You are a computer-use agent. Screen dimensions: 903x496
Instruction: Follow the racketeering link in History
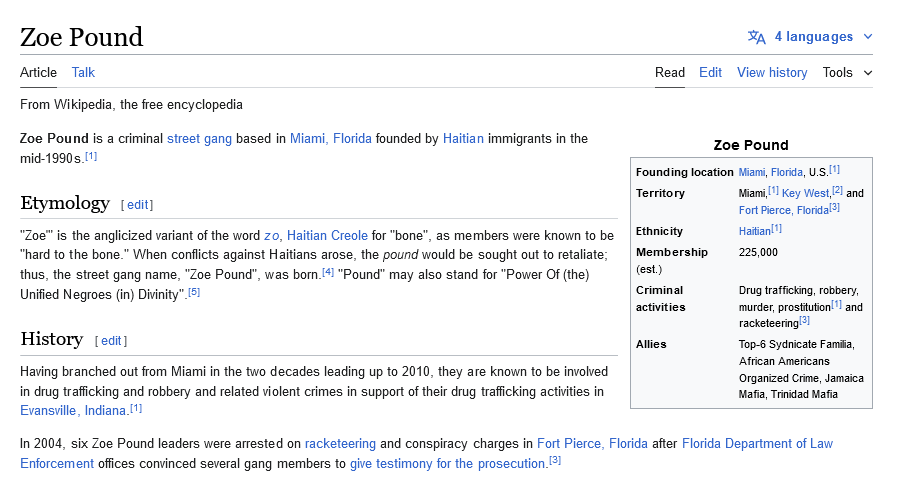340,444
